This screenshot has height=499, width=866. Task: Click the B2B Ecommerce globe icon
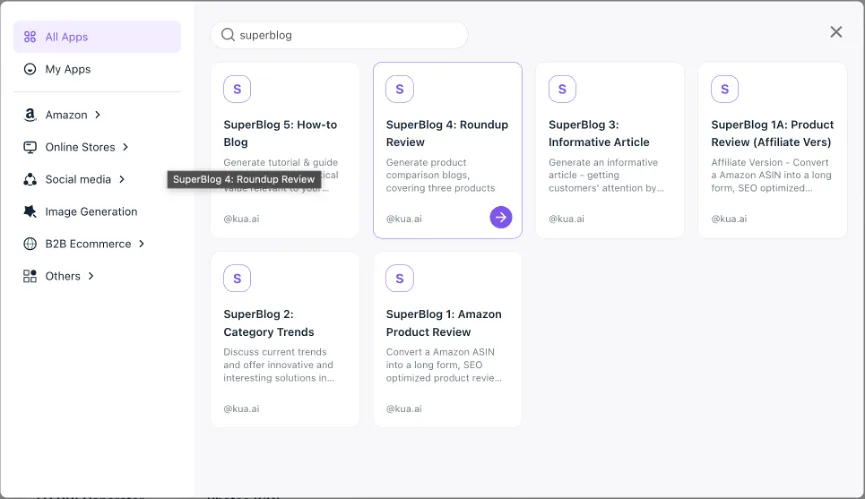(30, 244)
